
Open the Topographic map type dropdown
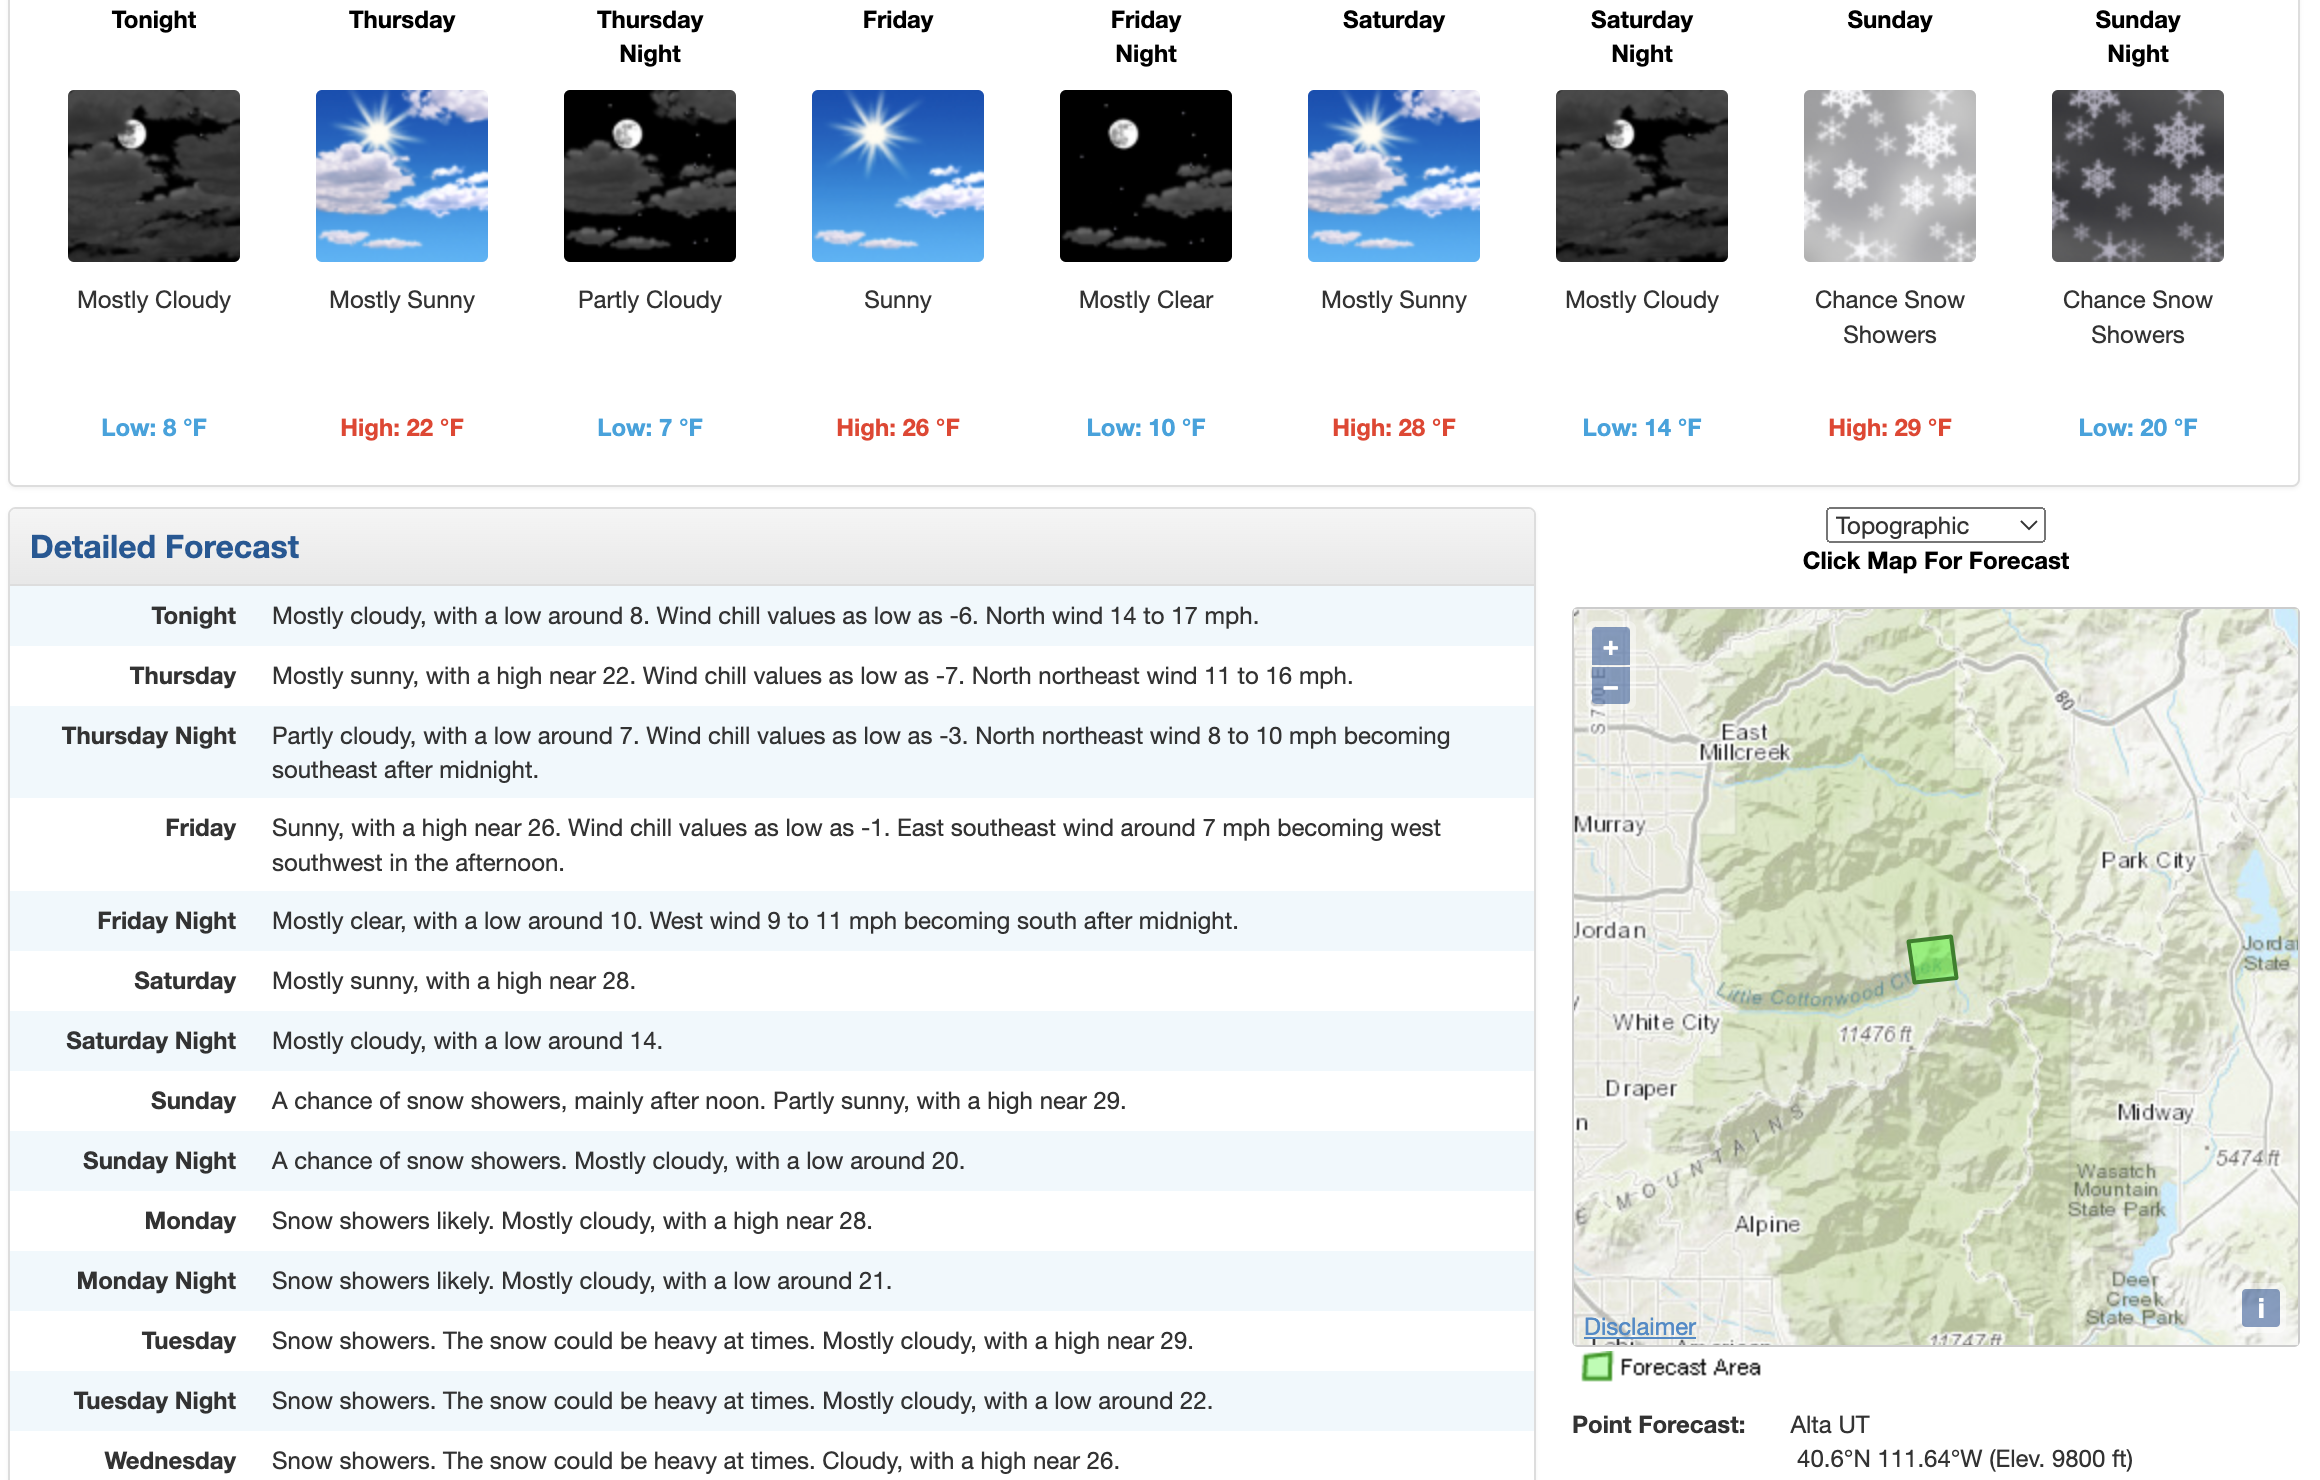coord(1935,525)
